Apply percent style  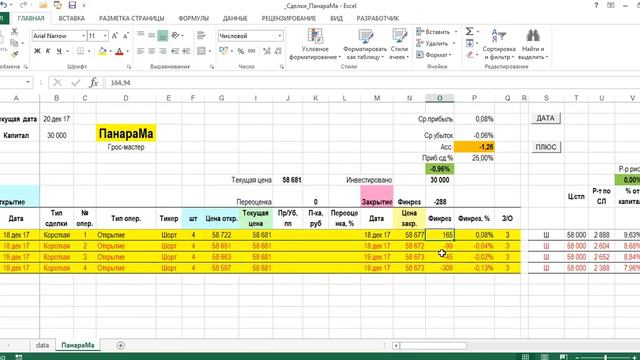pyautogui.click(x=241, y=51)
